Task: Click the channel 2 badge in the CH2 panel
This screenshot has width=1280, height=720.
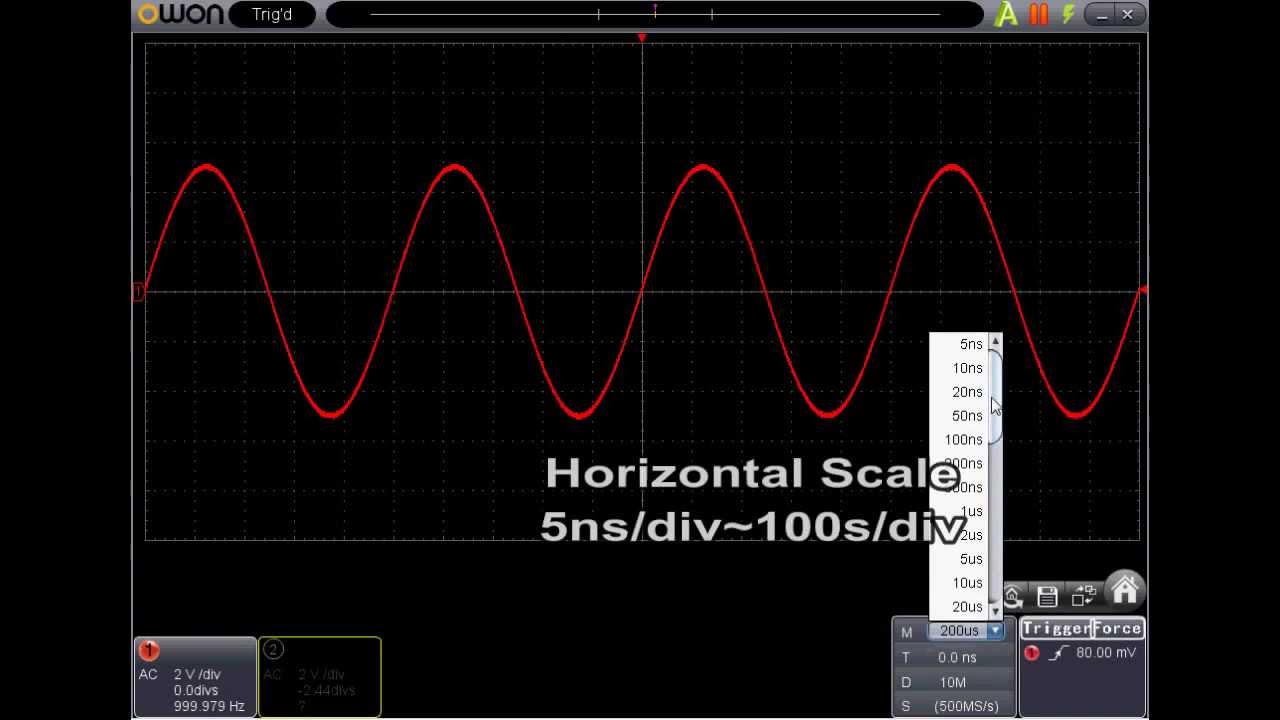Action: pos(272,651)
